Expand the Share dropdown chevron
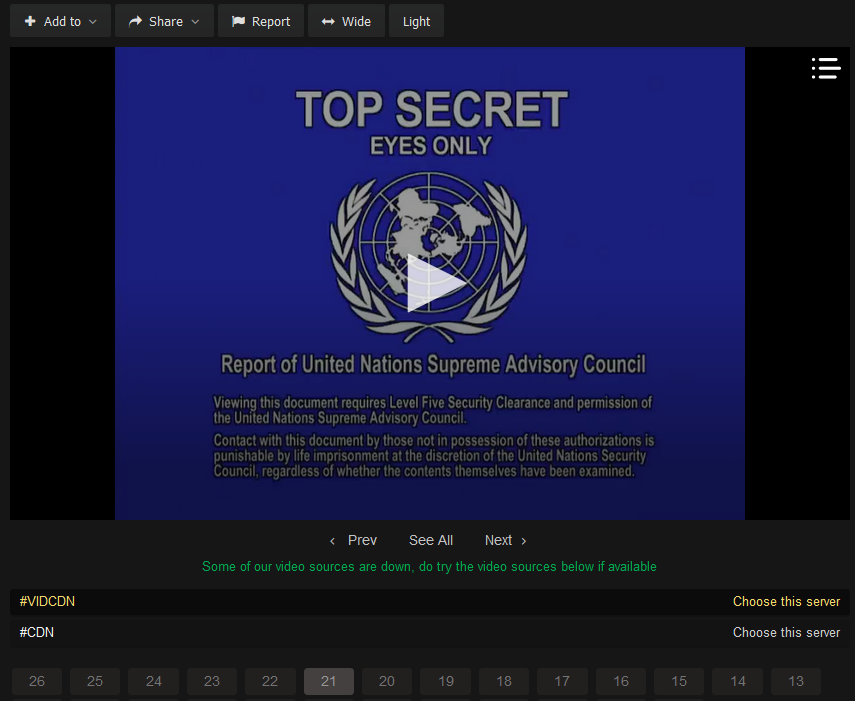 pos(195,22)
